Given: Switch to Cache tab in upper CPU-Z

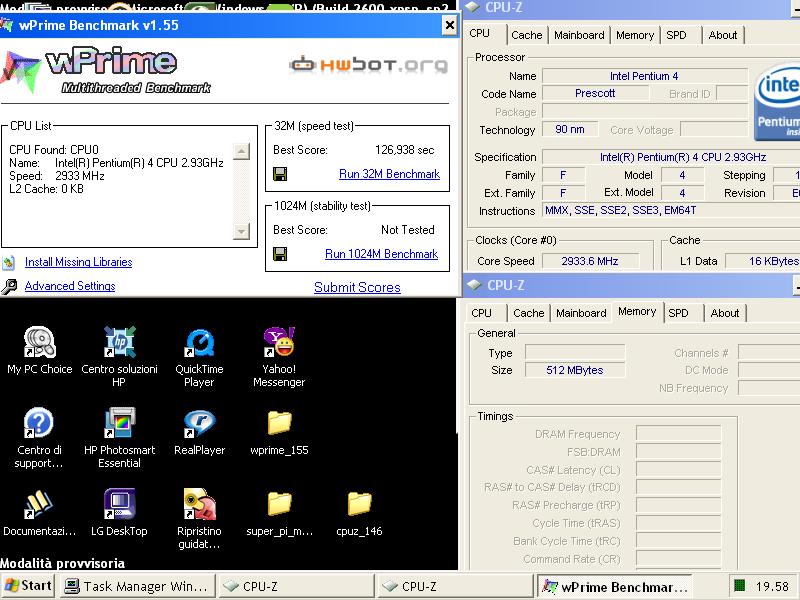Looking at the screenshot, I should 527,35.
